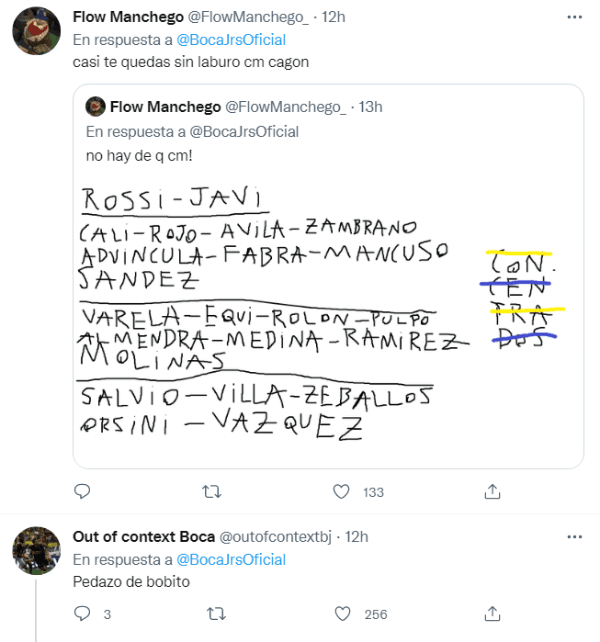Click @BocaJrsOficial in Out of context Boca's reply
The height and width of the screenshot is (642, 600).
coord(231,559)
